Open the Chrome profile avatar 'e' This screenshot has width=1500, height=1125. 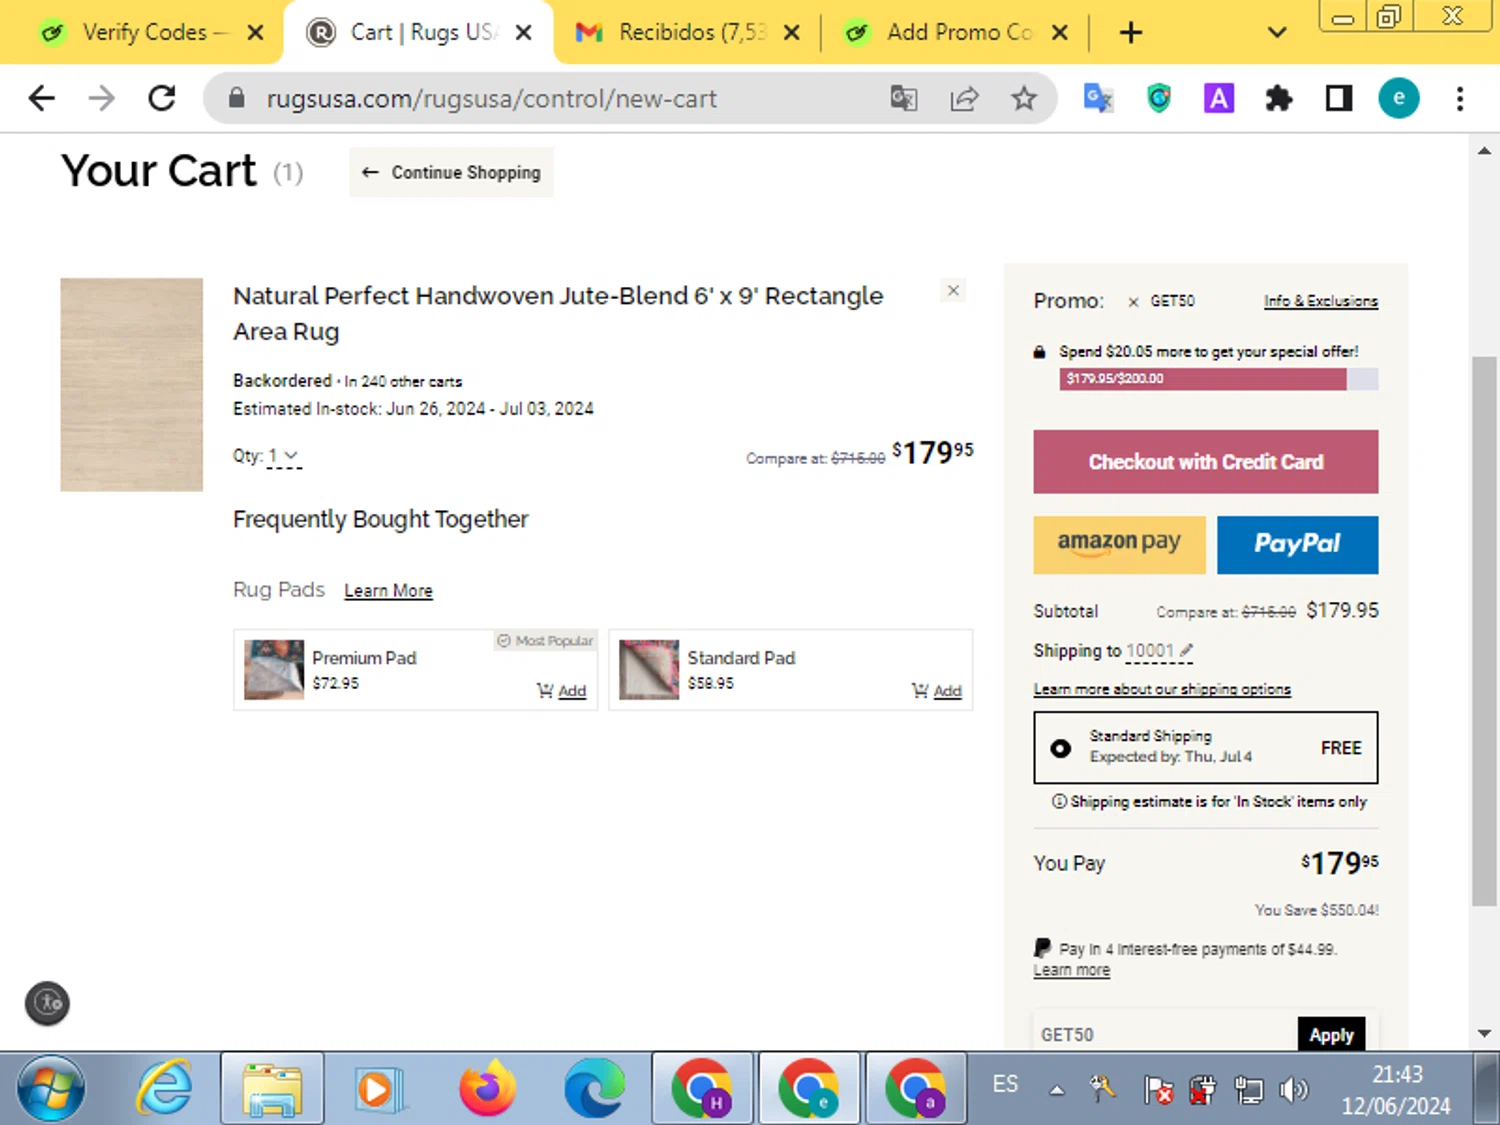1398,98
